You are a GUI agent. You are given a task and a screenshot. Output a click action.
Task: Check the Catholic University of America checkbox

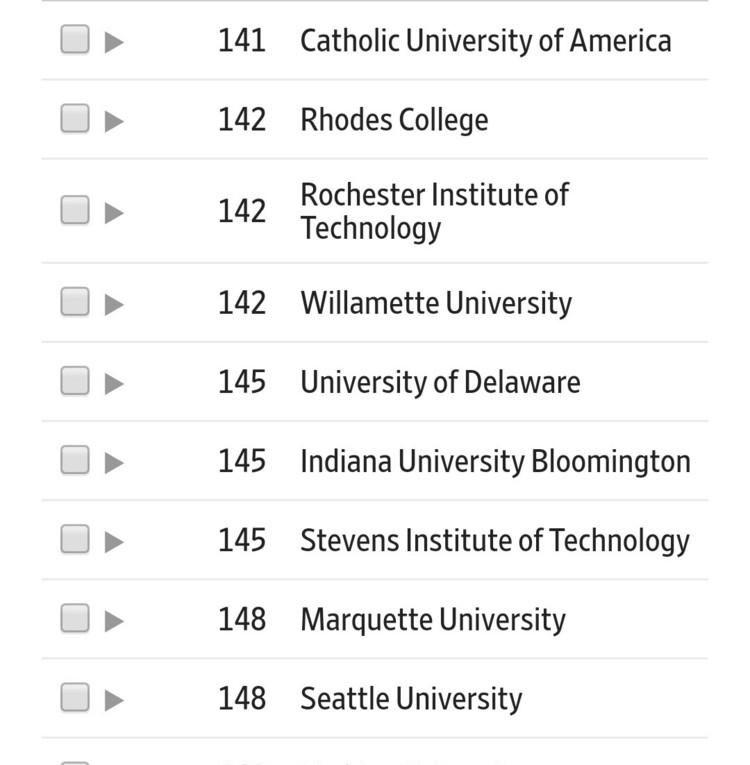[x=75, y=40]
